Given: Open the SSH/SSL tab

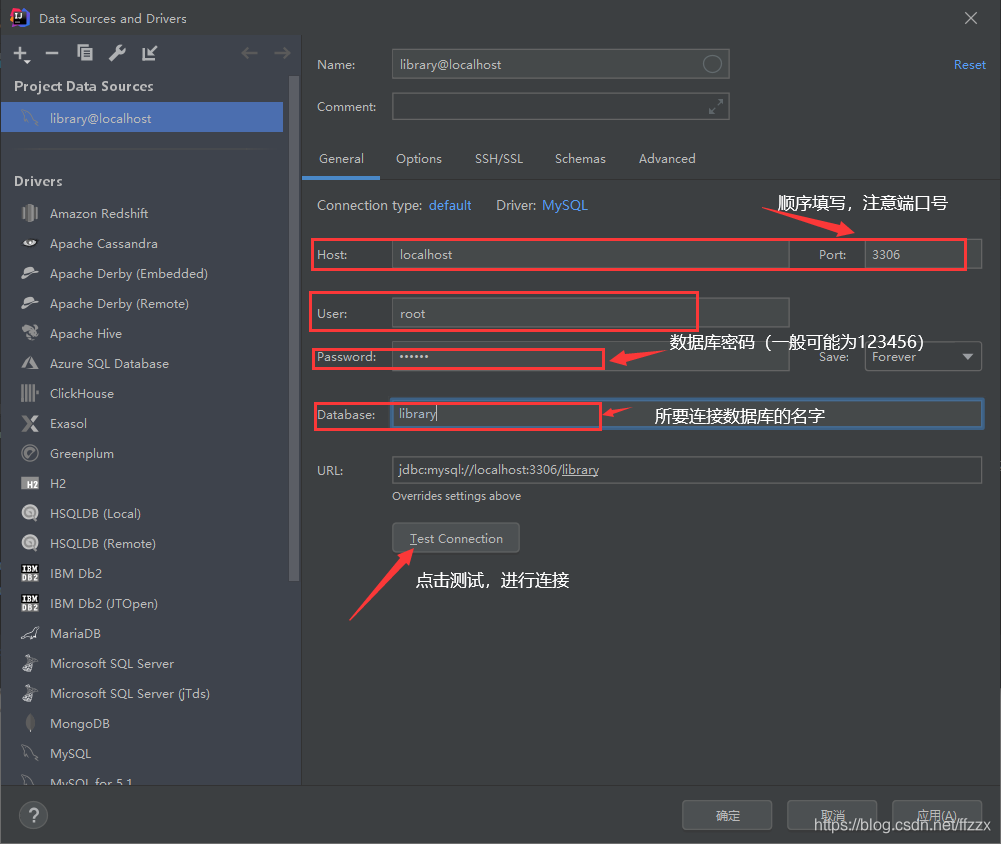Looking at the screenshot, I should tap(499, 158).
